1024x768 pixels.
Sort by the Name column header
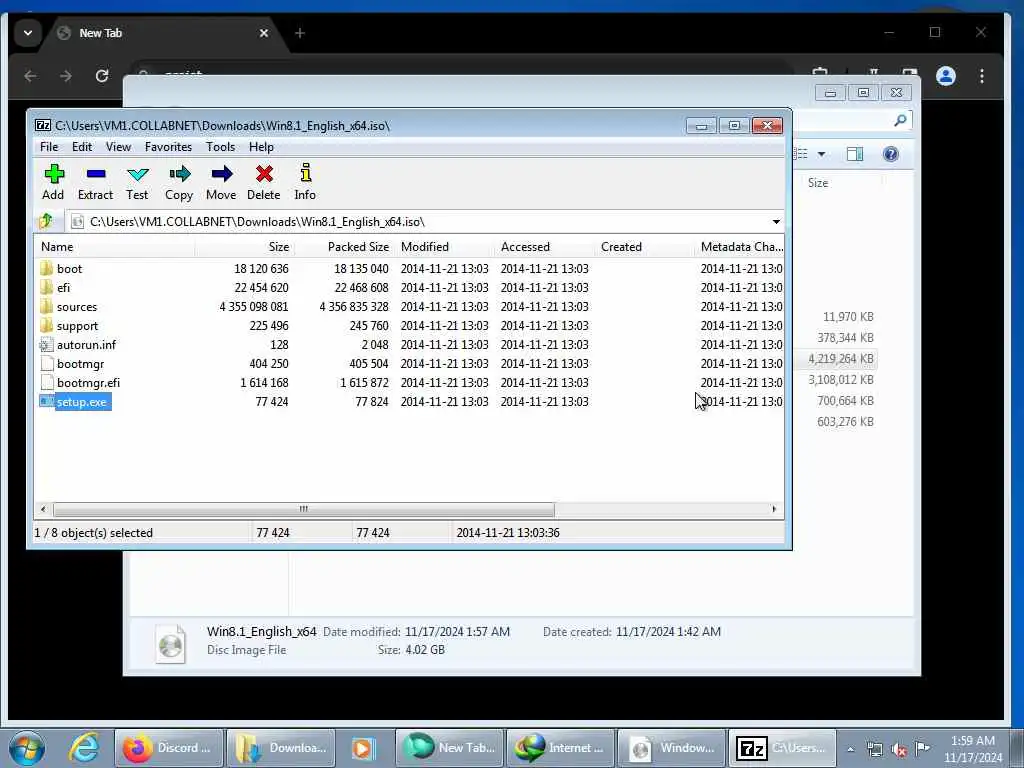click(x=115, y=247)
